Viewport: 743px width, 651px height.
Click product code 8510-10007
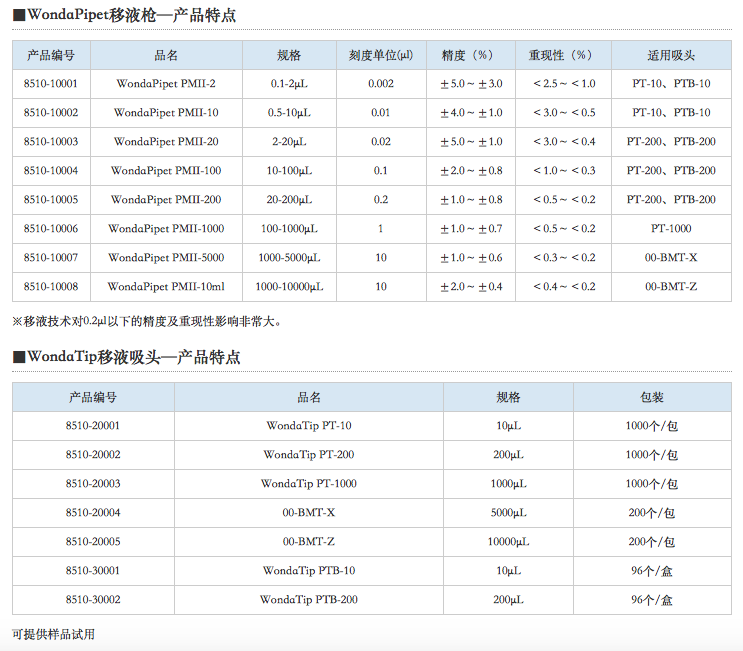click(x=51, y=257)
